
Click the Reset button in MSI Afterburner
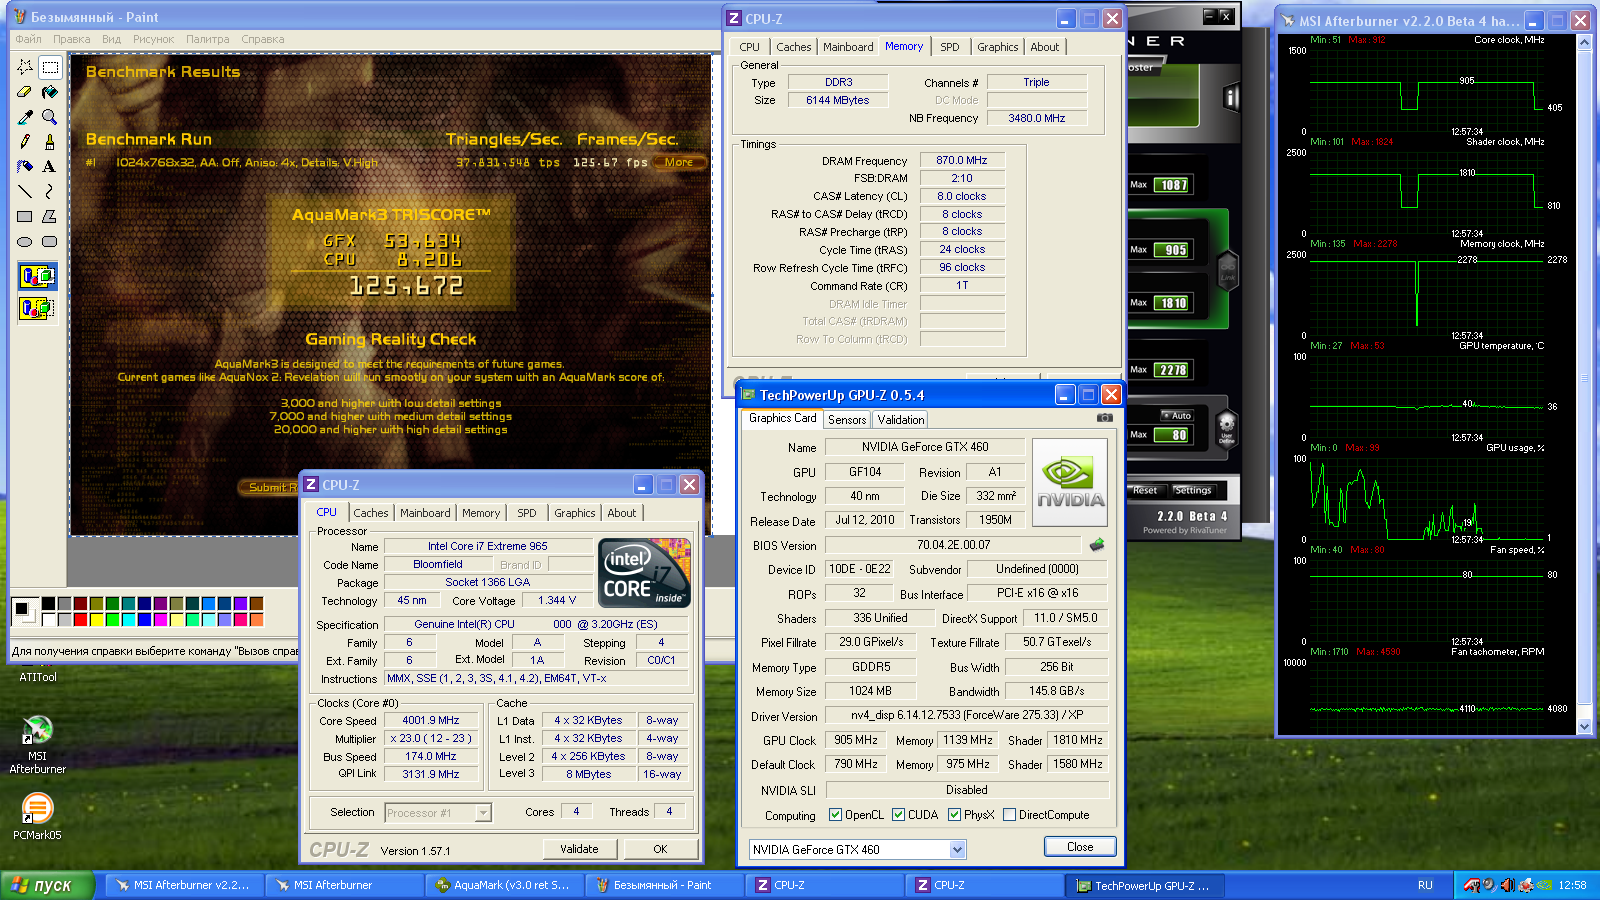(1145, 490)
